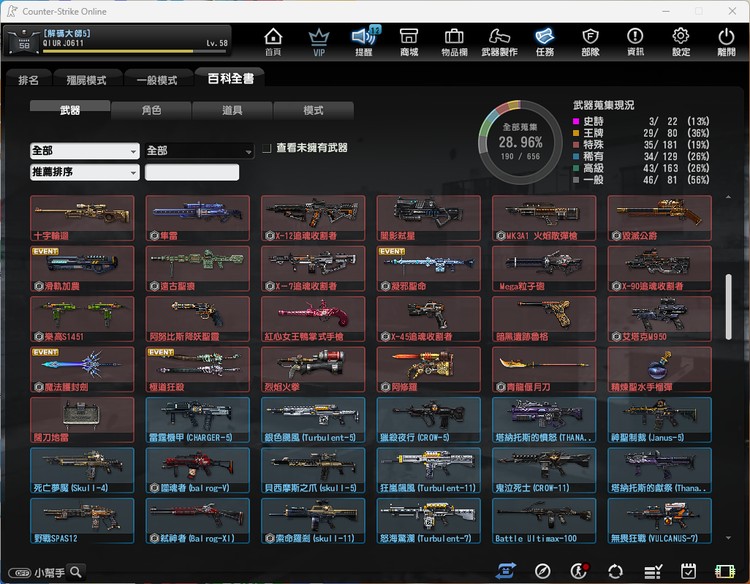The image size is (750, 584).
Task: Open the 隼雷 weapon card
Action: [198, 218]
